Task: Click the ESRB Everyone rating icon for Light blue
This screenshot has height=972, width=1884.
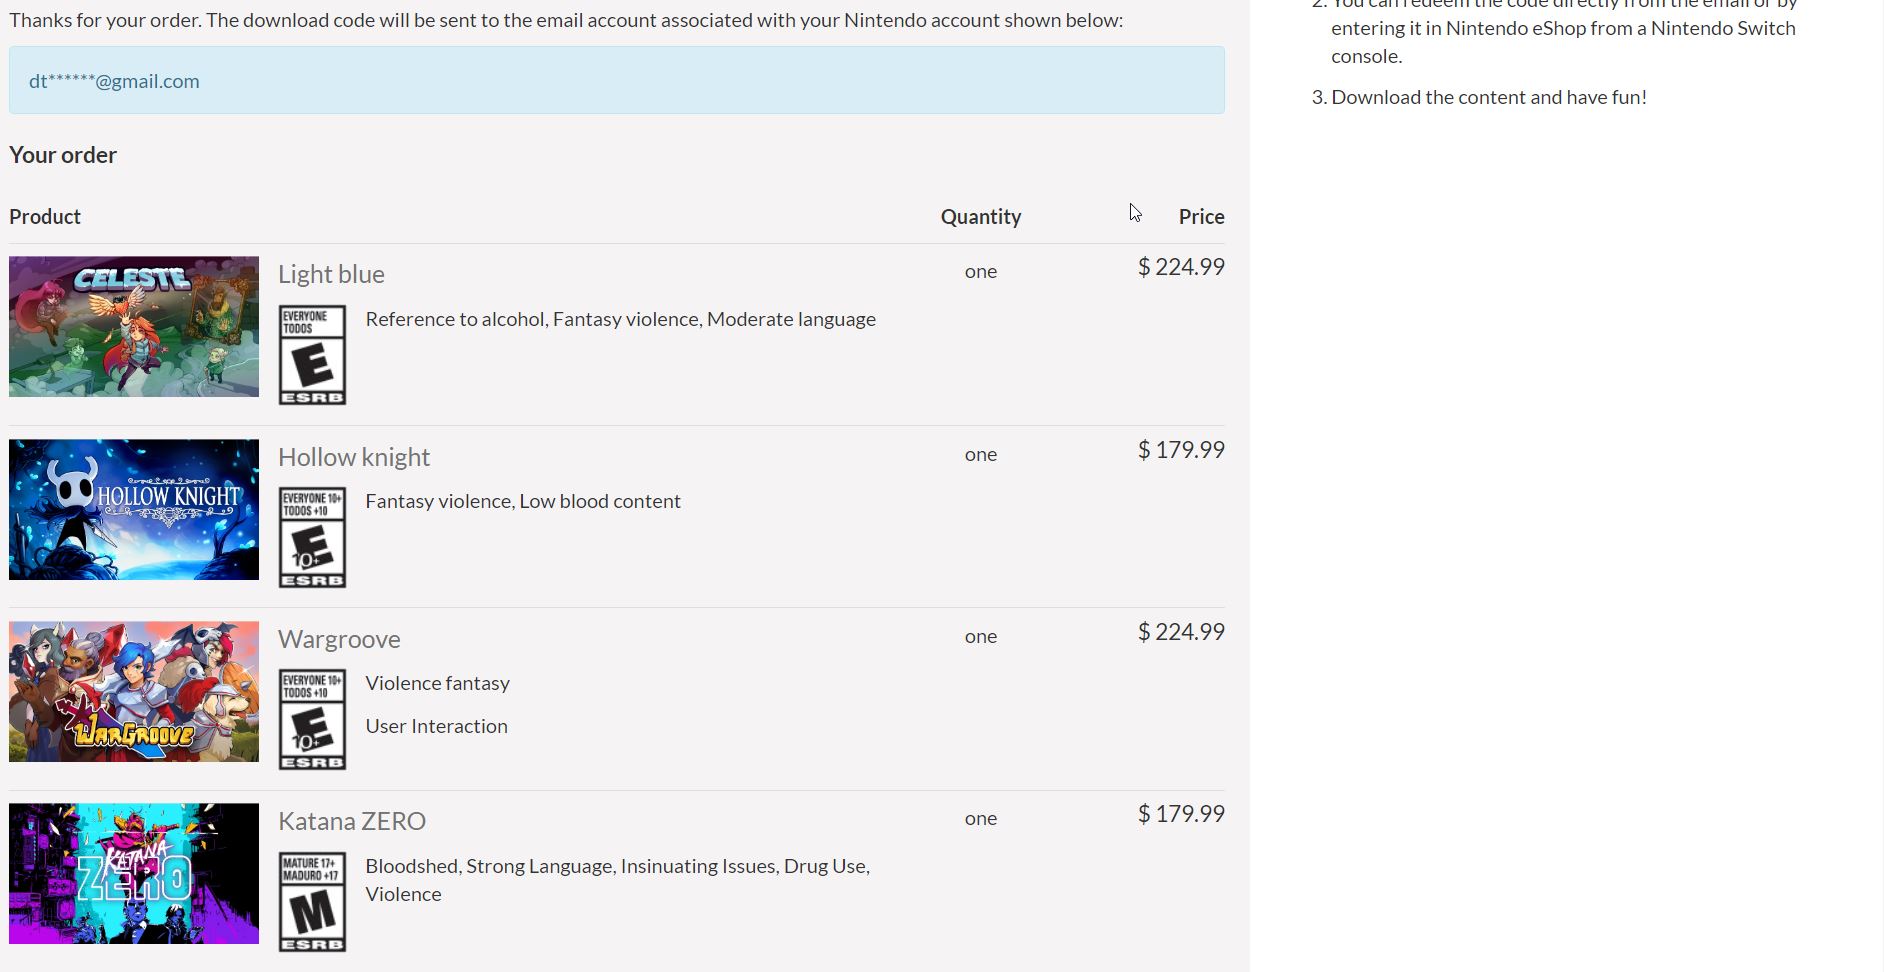Action: click(x=312, y=355)
